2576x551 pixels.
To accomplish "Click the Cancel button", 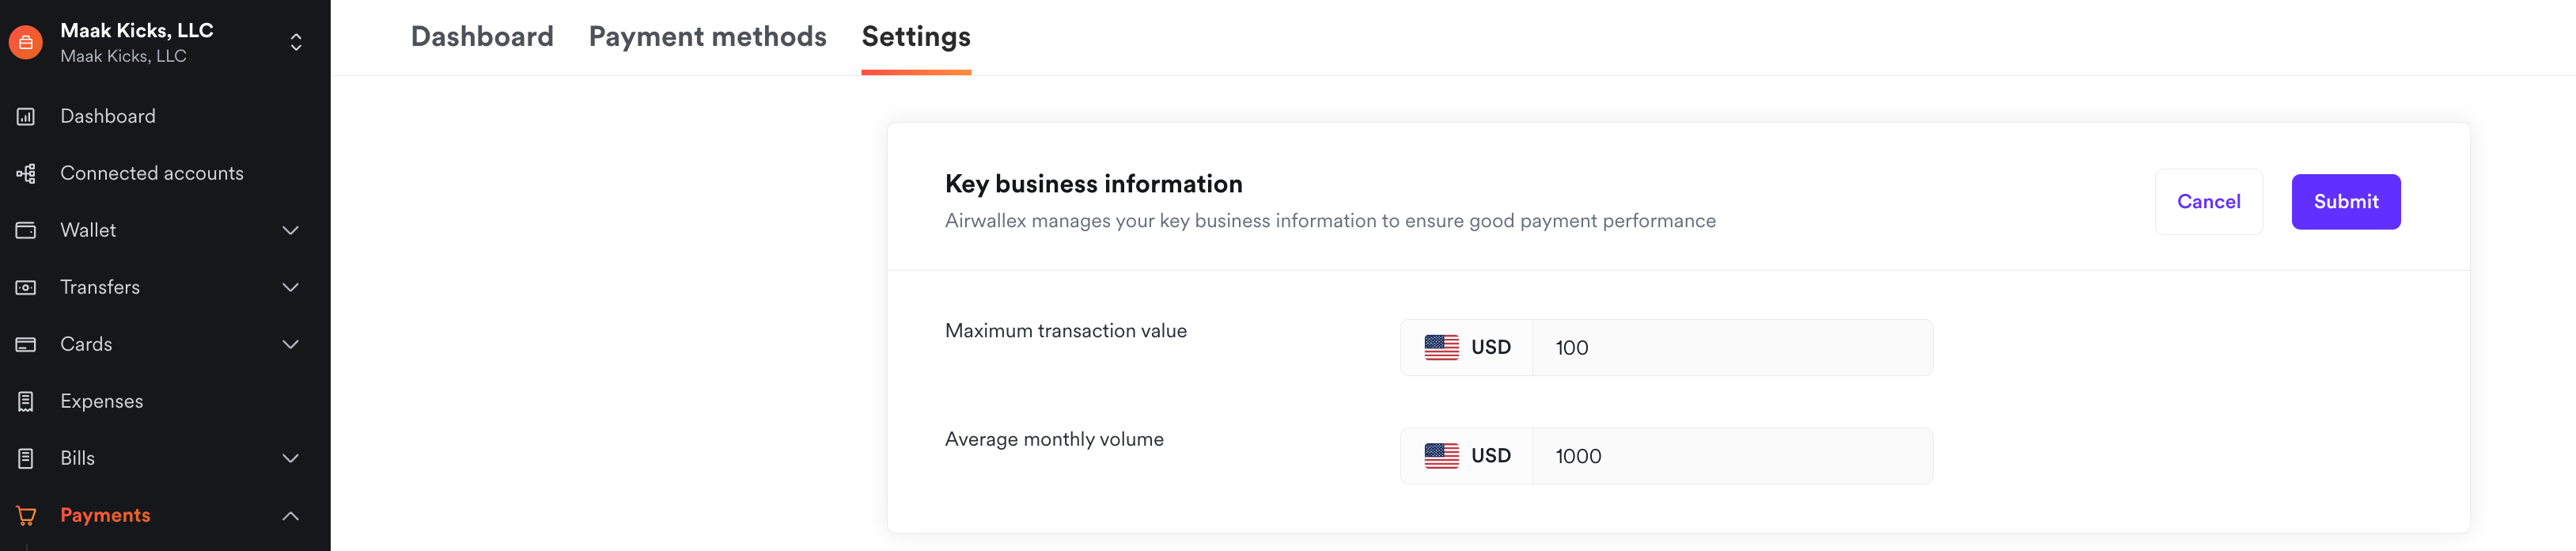I will (2208, 202).
